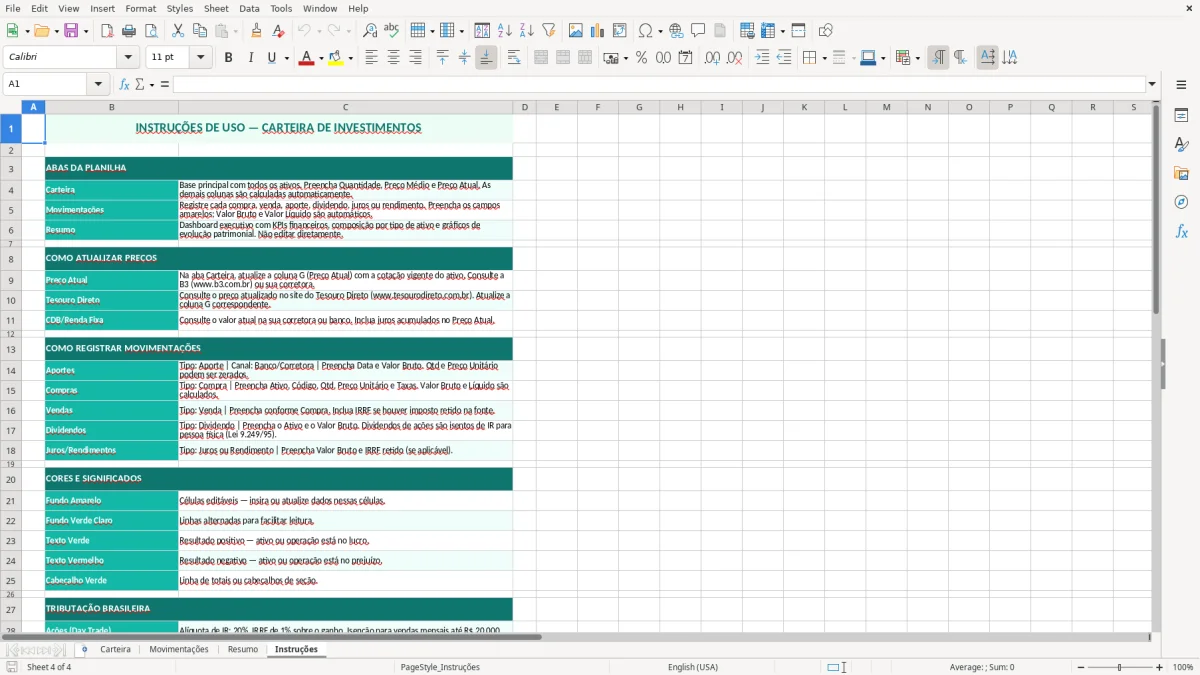
Task: Toggle wrap text
Action: (x=514, y=58)
